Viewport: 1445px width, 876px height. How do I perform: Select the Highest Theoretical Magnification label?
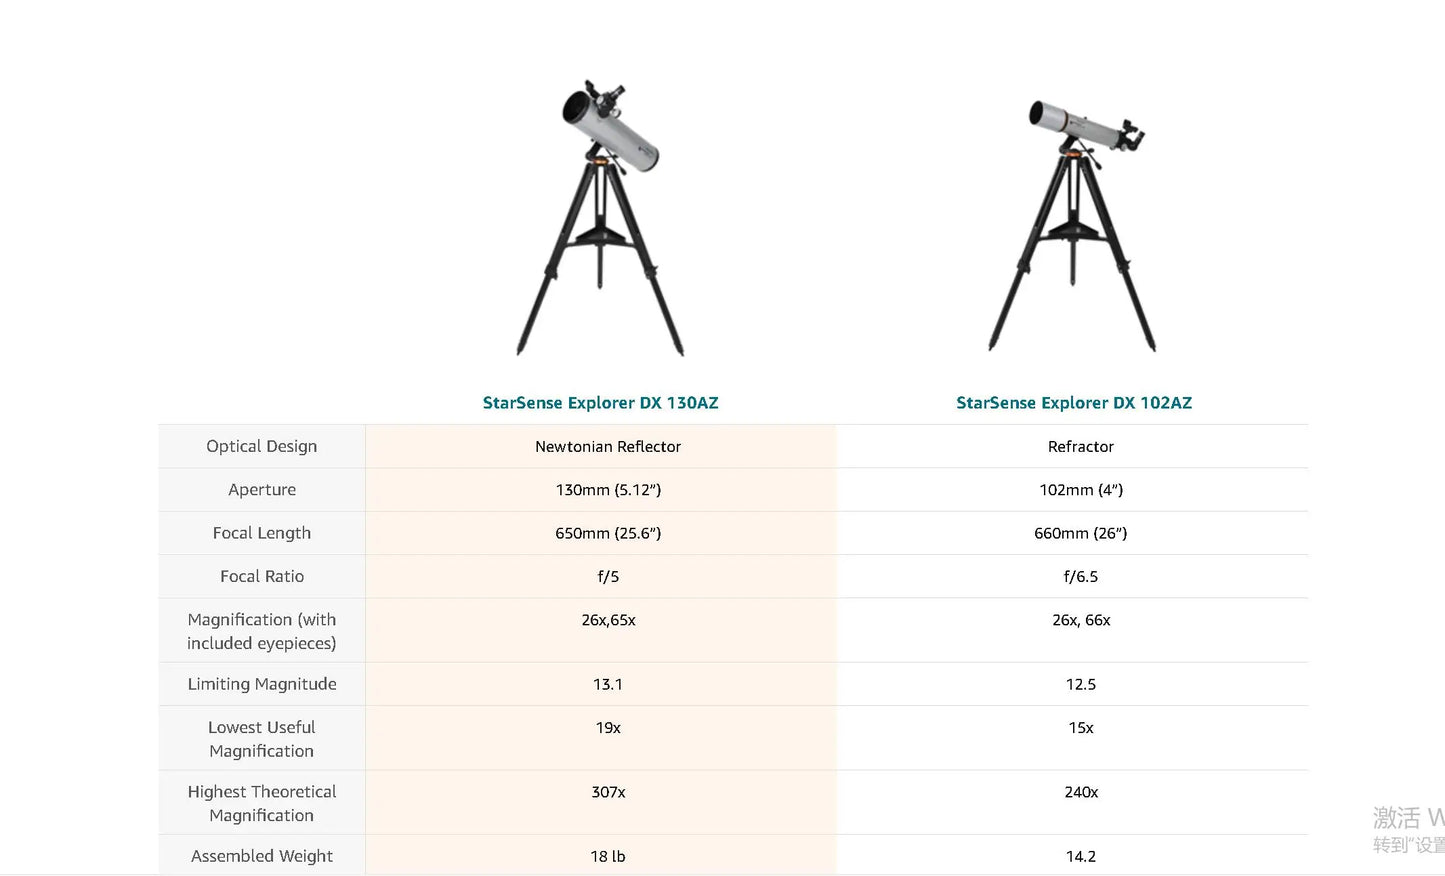coord(261,803)
